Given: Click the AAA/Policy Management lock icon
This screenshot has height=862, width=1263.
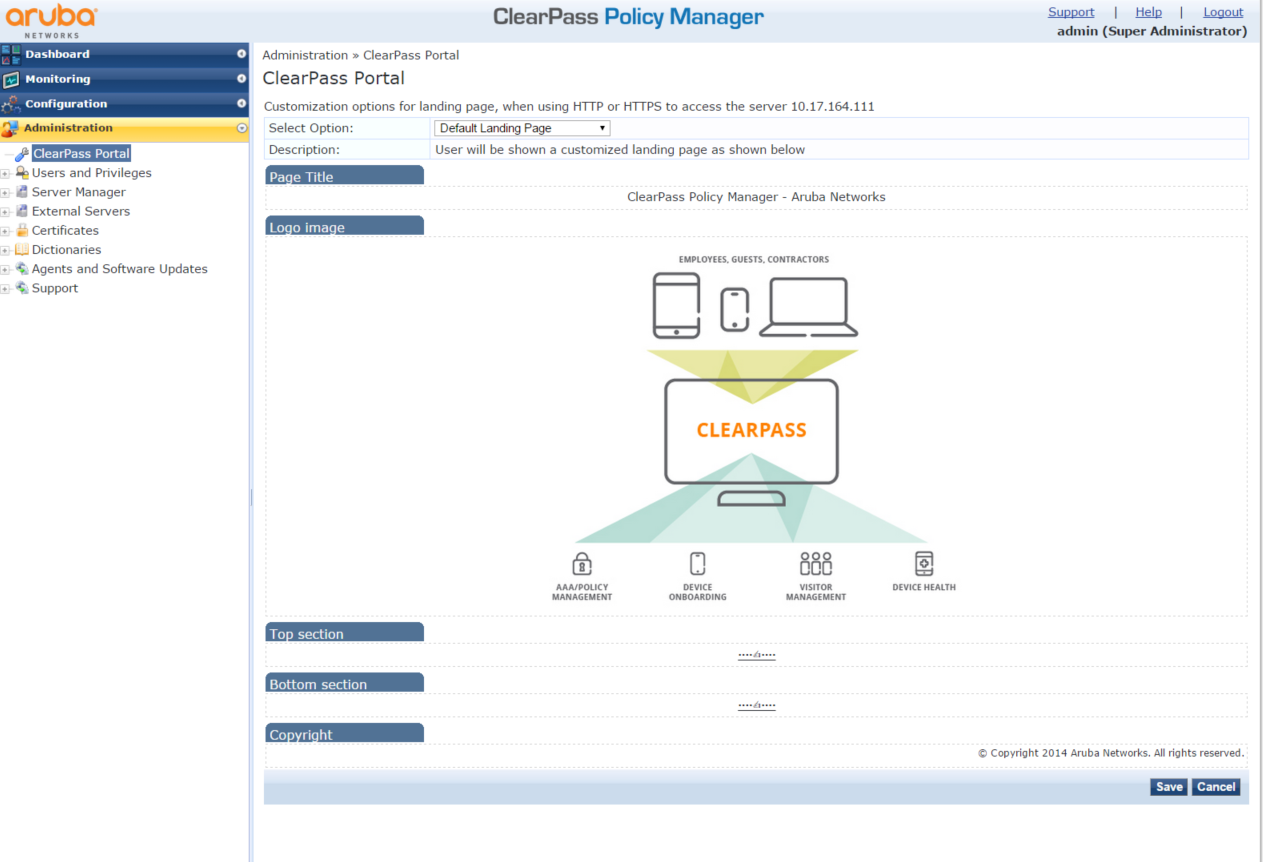Looking at the screenshot, I should (582, 563).
